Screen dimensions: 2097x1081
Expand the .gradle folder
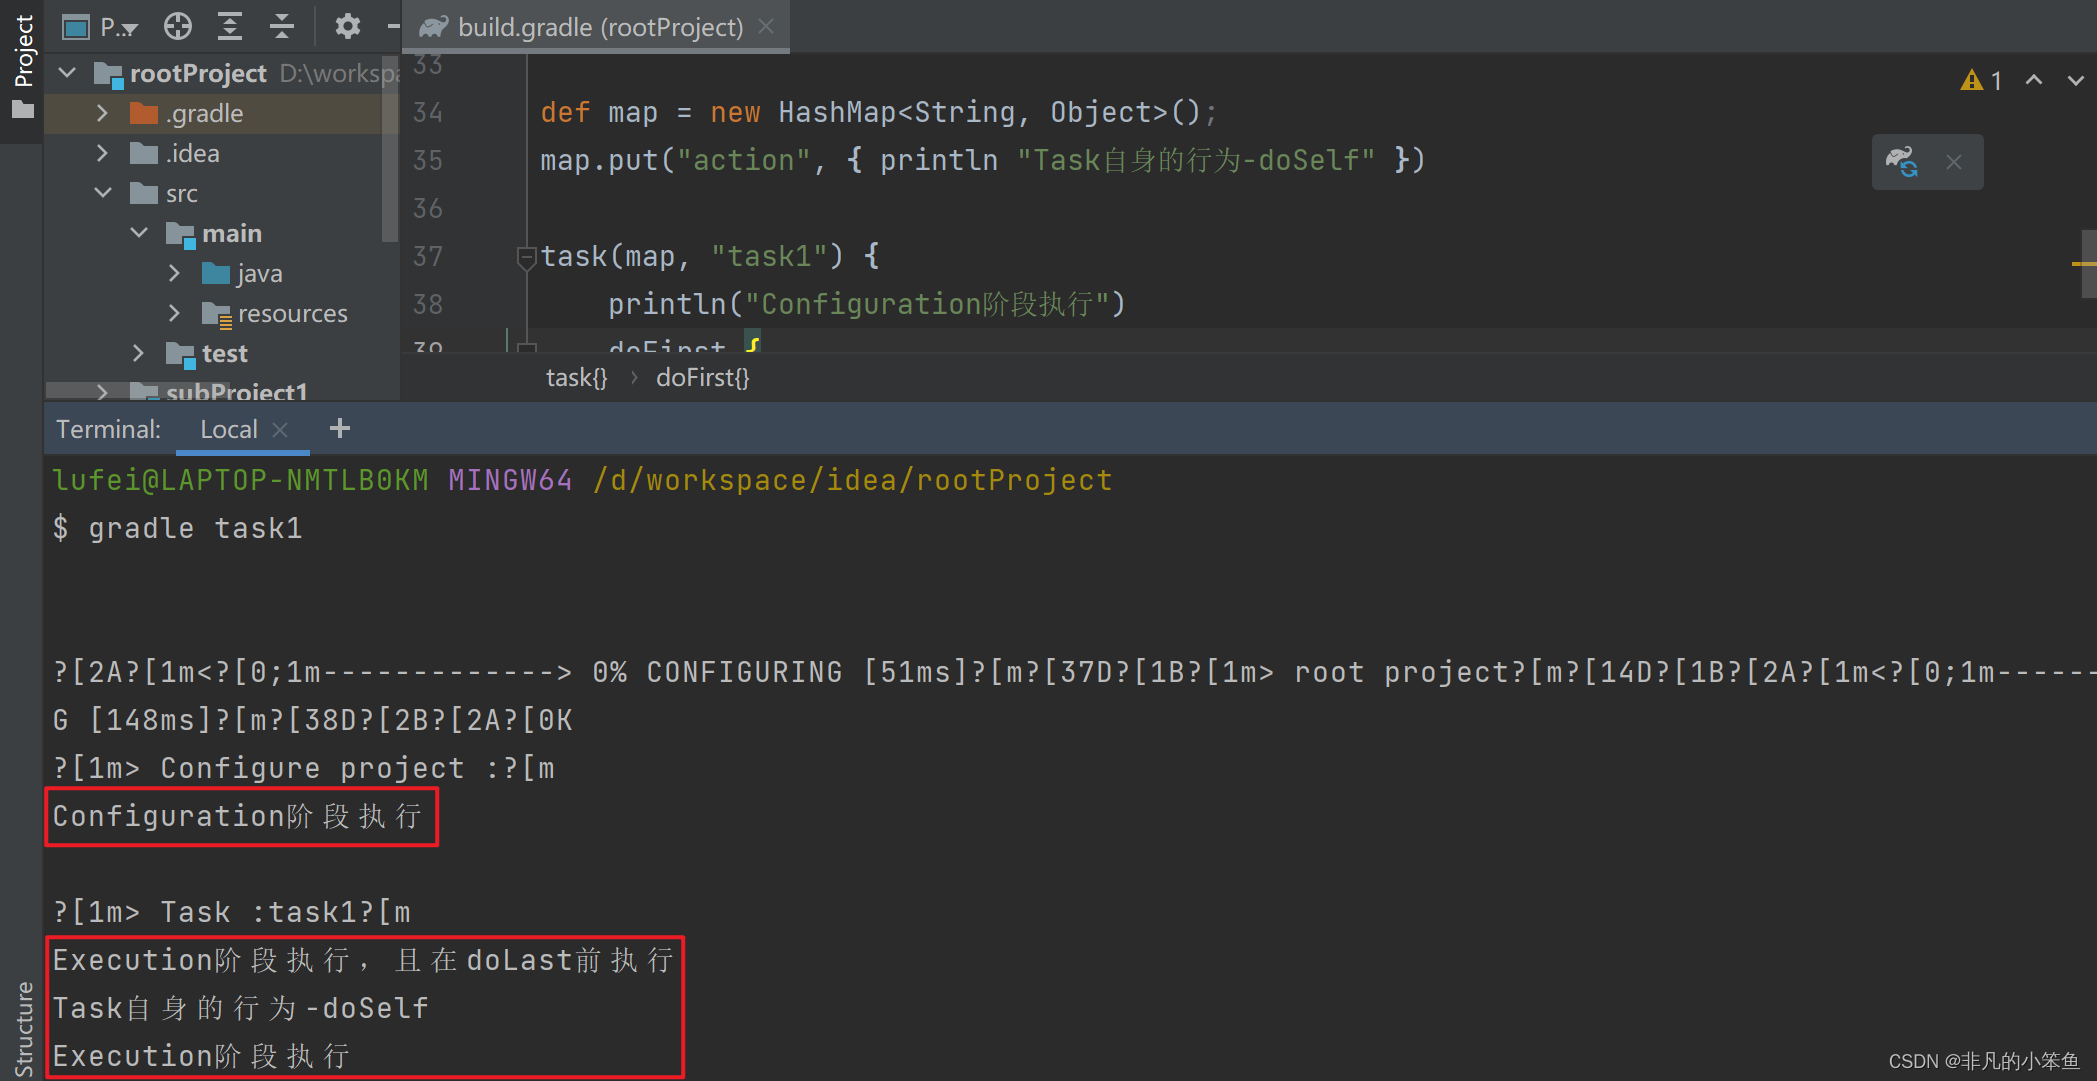tap(102, 113)
